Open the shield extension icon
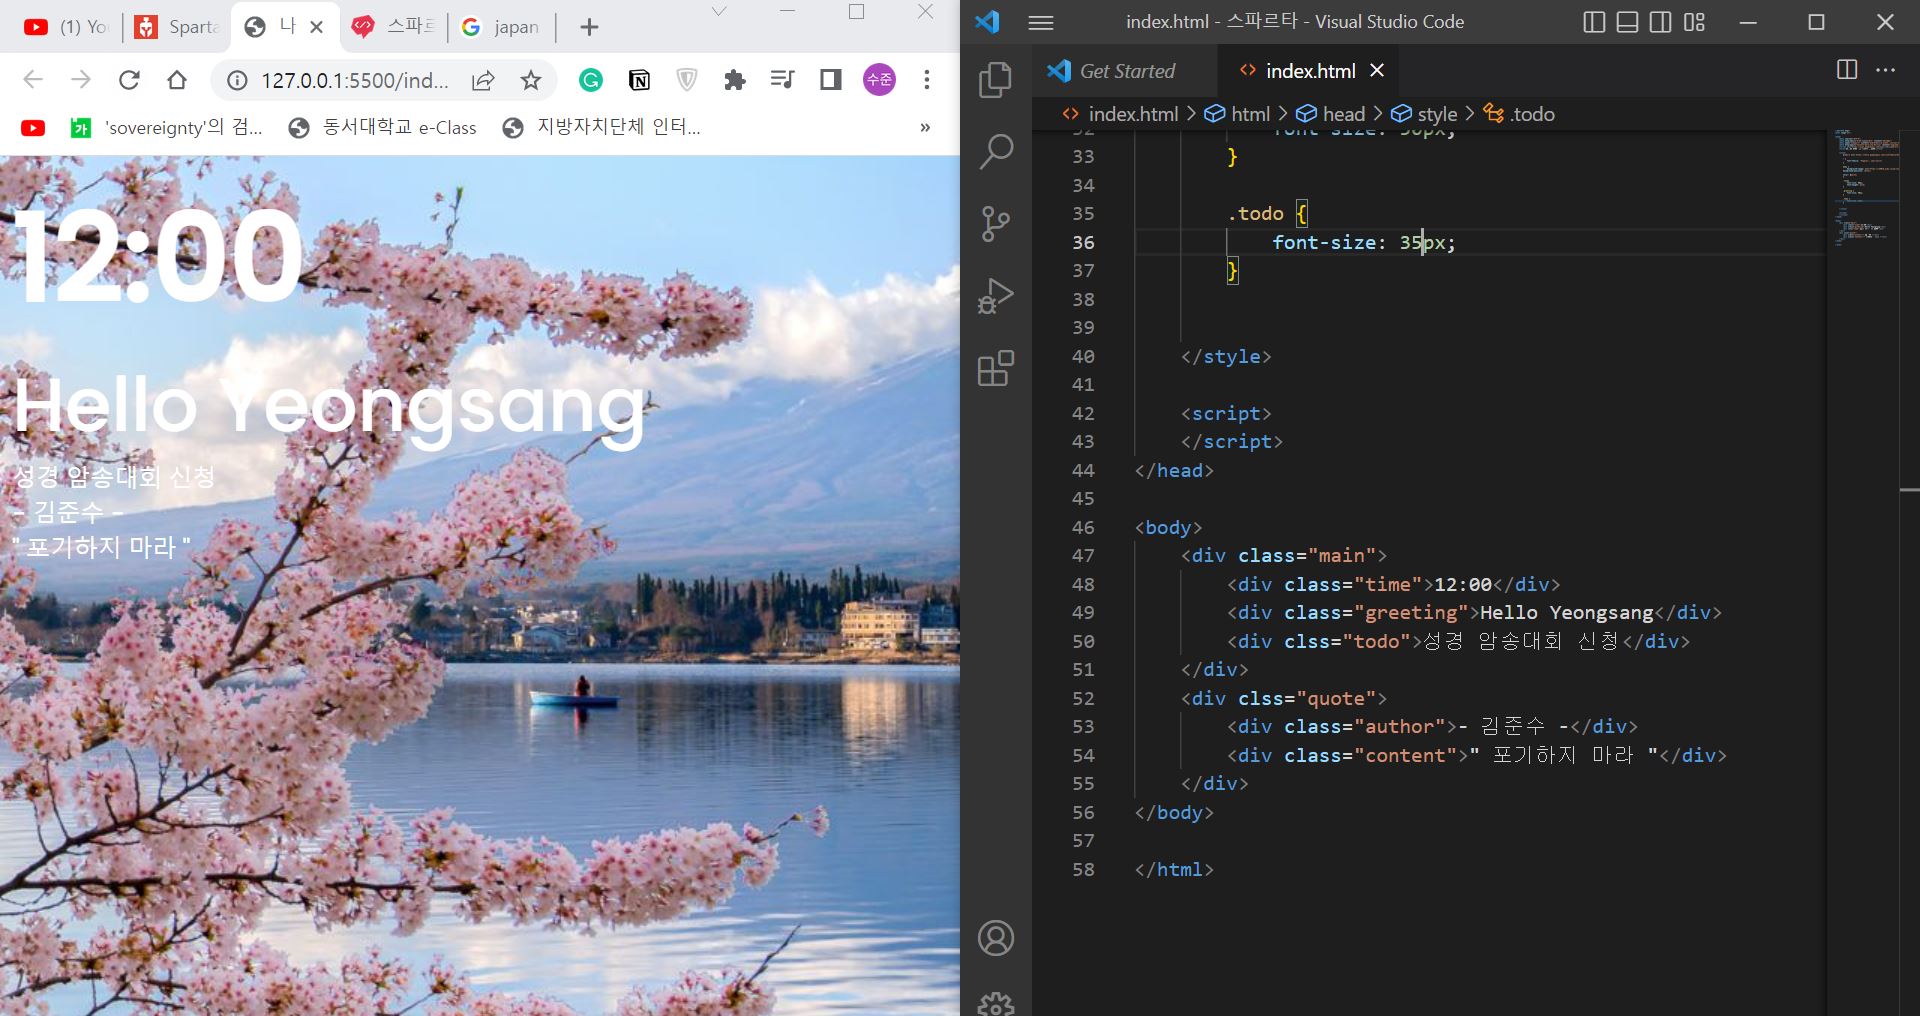 pyautogui.click(x=687, y=80)
